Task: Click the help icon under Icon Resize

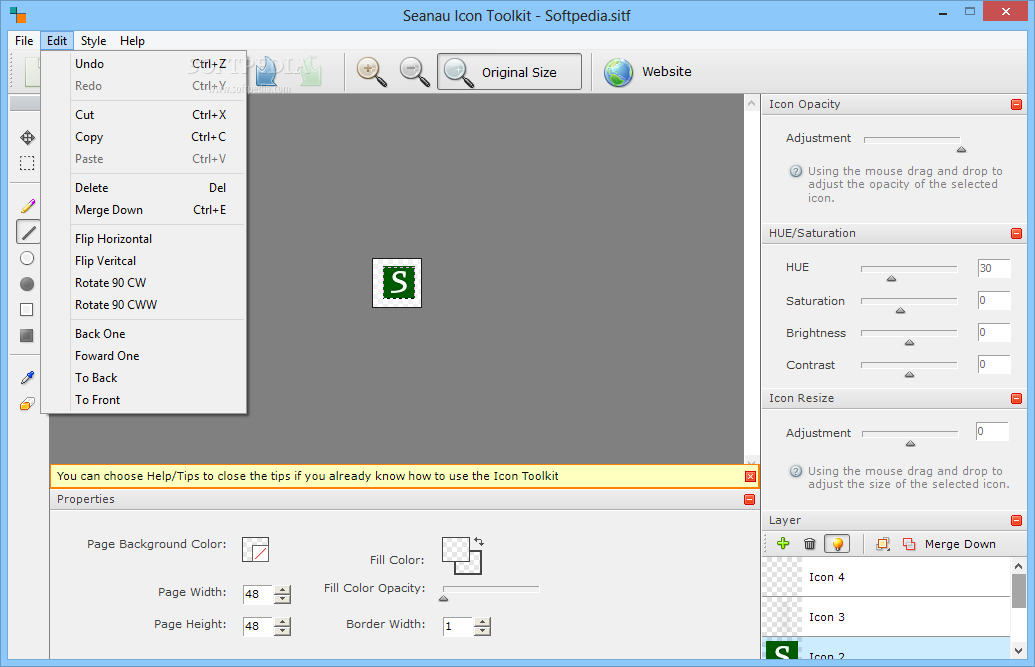Action: coord(796,471)
